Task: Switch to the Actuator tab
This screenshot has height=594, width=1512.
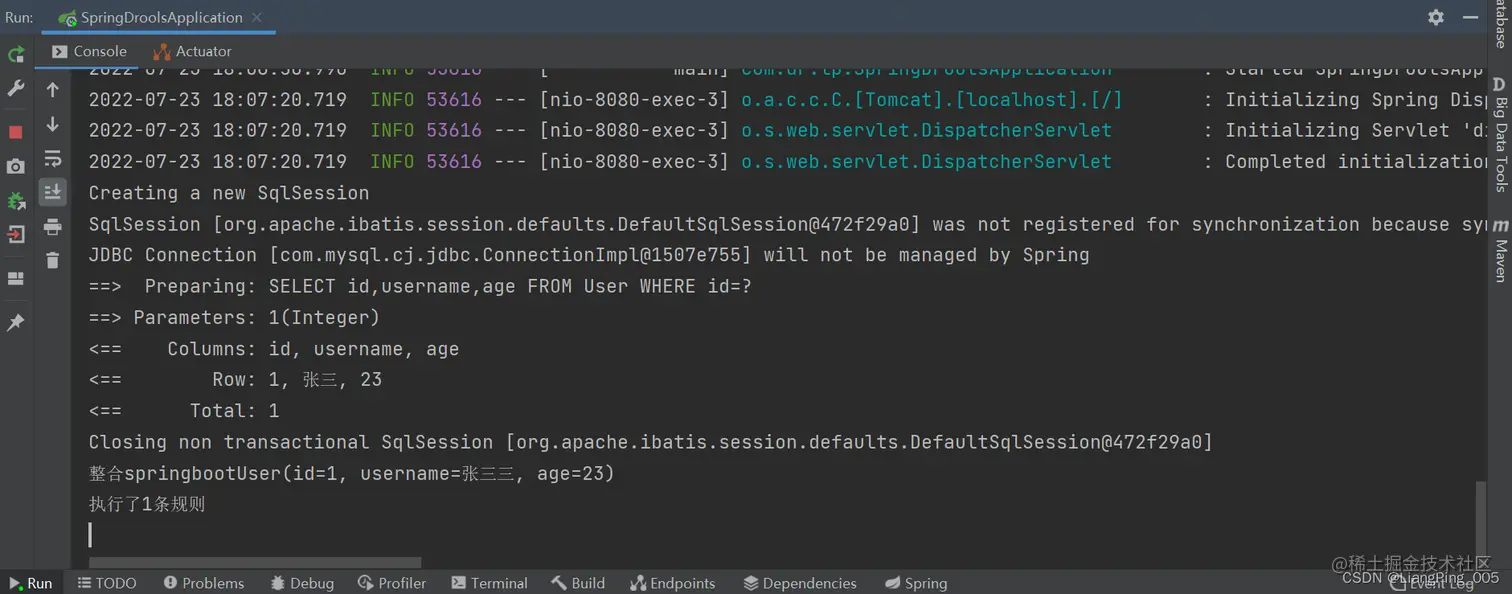Action: point(192,51)
